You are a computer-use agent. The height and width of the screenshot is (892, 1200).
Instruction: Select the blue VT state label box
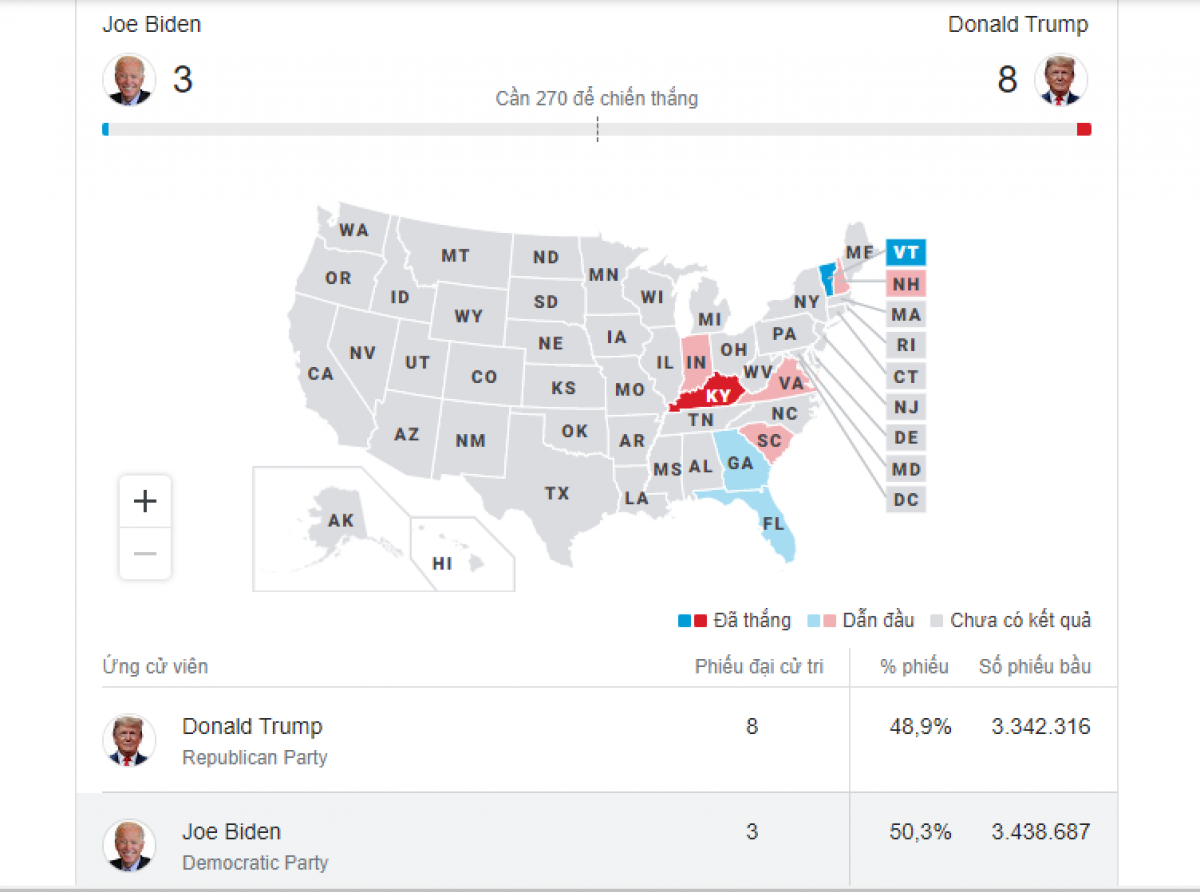click(906, 252)
